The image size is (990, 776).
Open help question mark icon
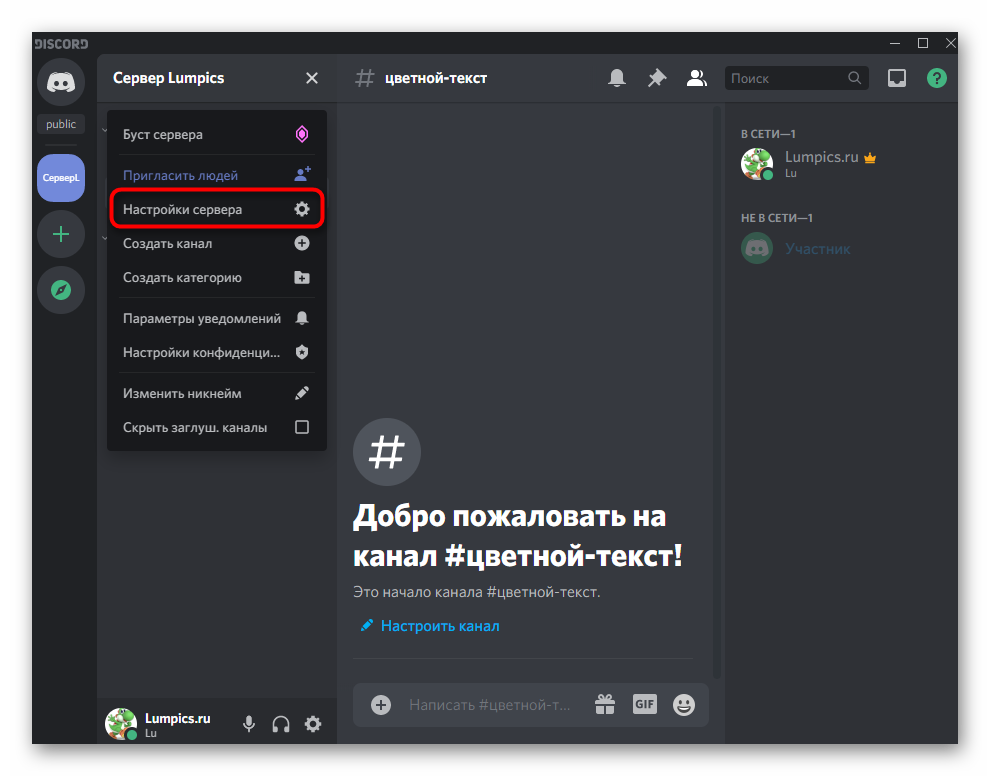936,78
